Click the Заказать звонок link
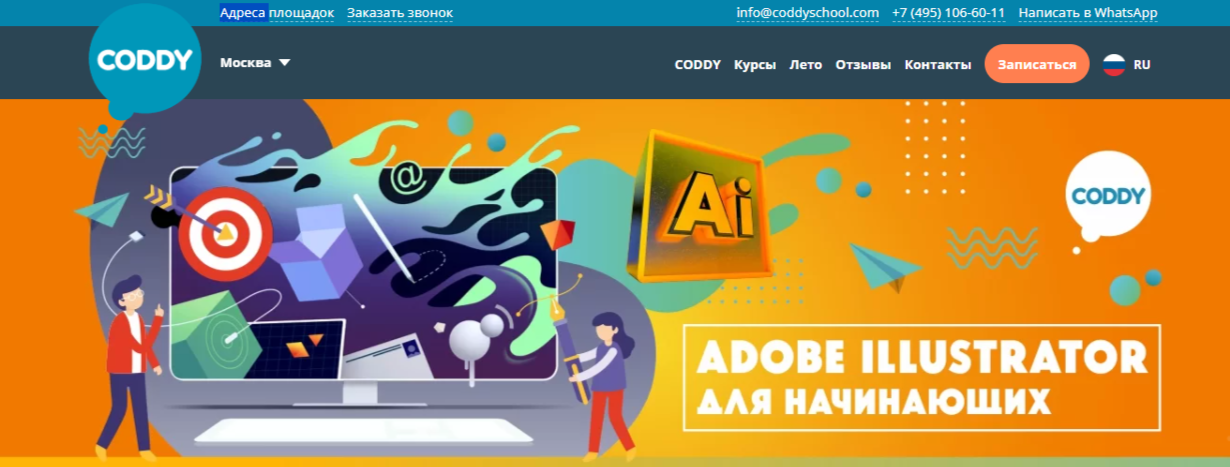This screenshot has width=1230, height=467. [x=399, y=13]
